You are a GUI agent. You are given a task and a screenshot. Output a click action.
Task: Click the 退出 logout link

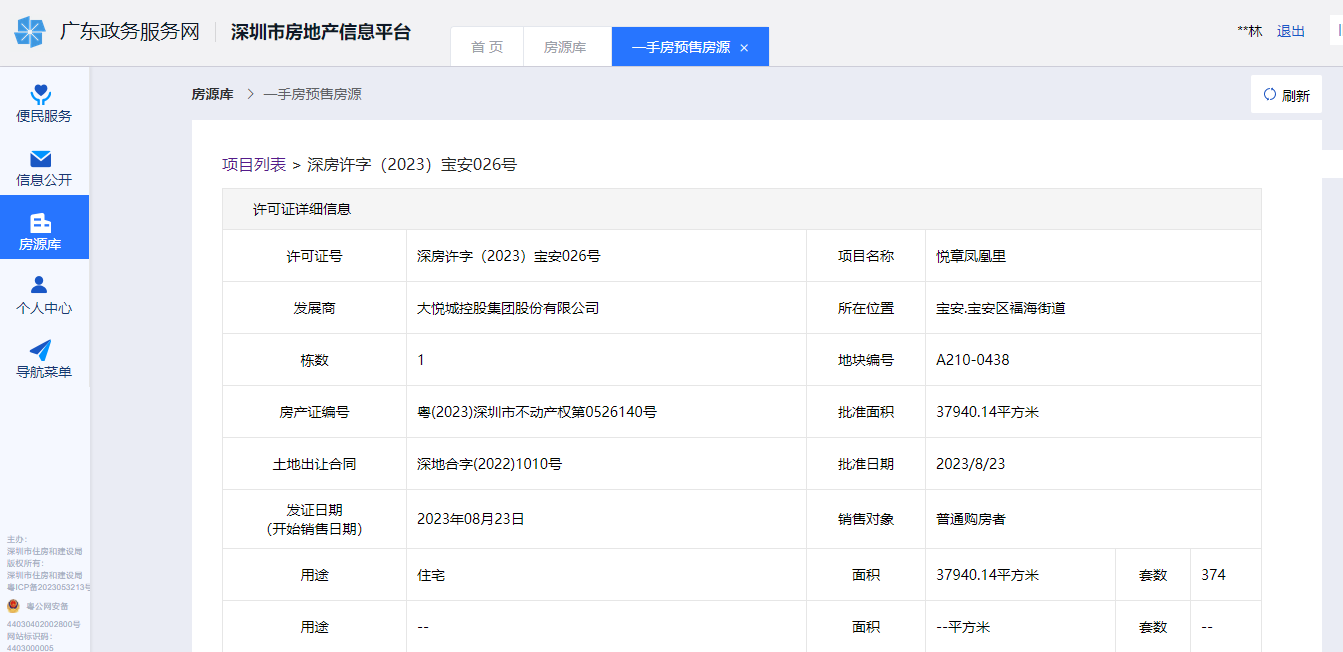[x=1291, y=31]
